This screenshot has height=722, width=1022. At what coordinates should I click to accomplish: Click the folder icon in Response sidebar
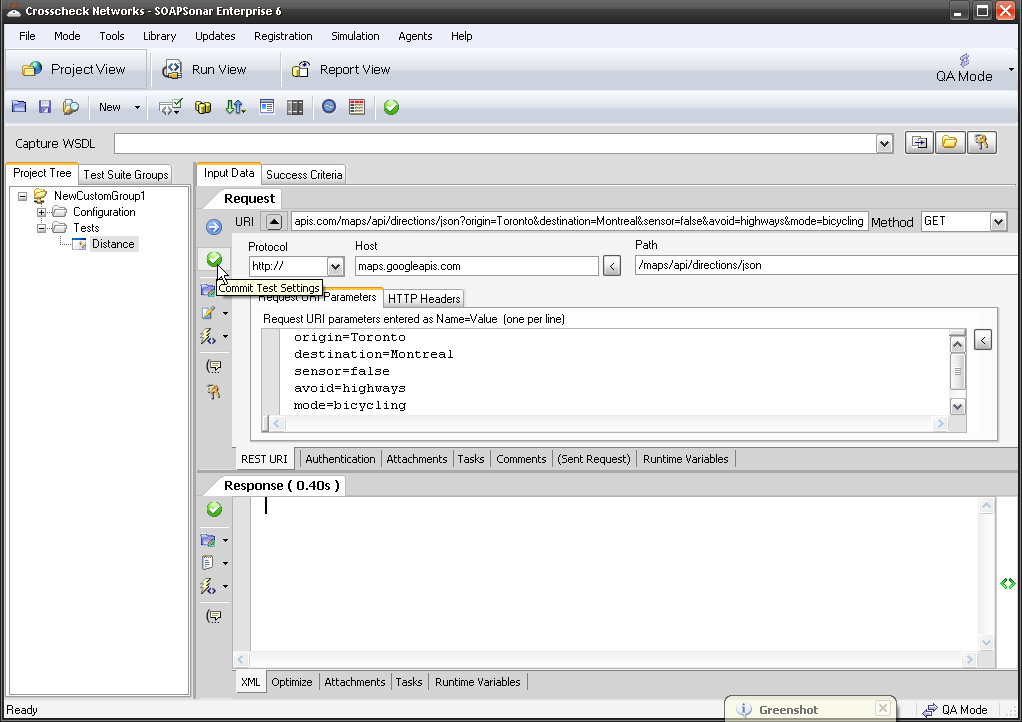click(x=208, y=540)
